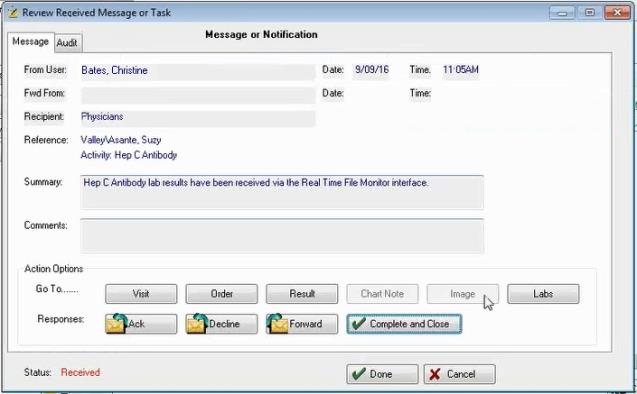Click the disabled Chart Note button
637x394 pixels.
tap(382, 294)
